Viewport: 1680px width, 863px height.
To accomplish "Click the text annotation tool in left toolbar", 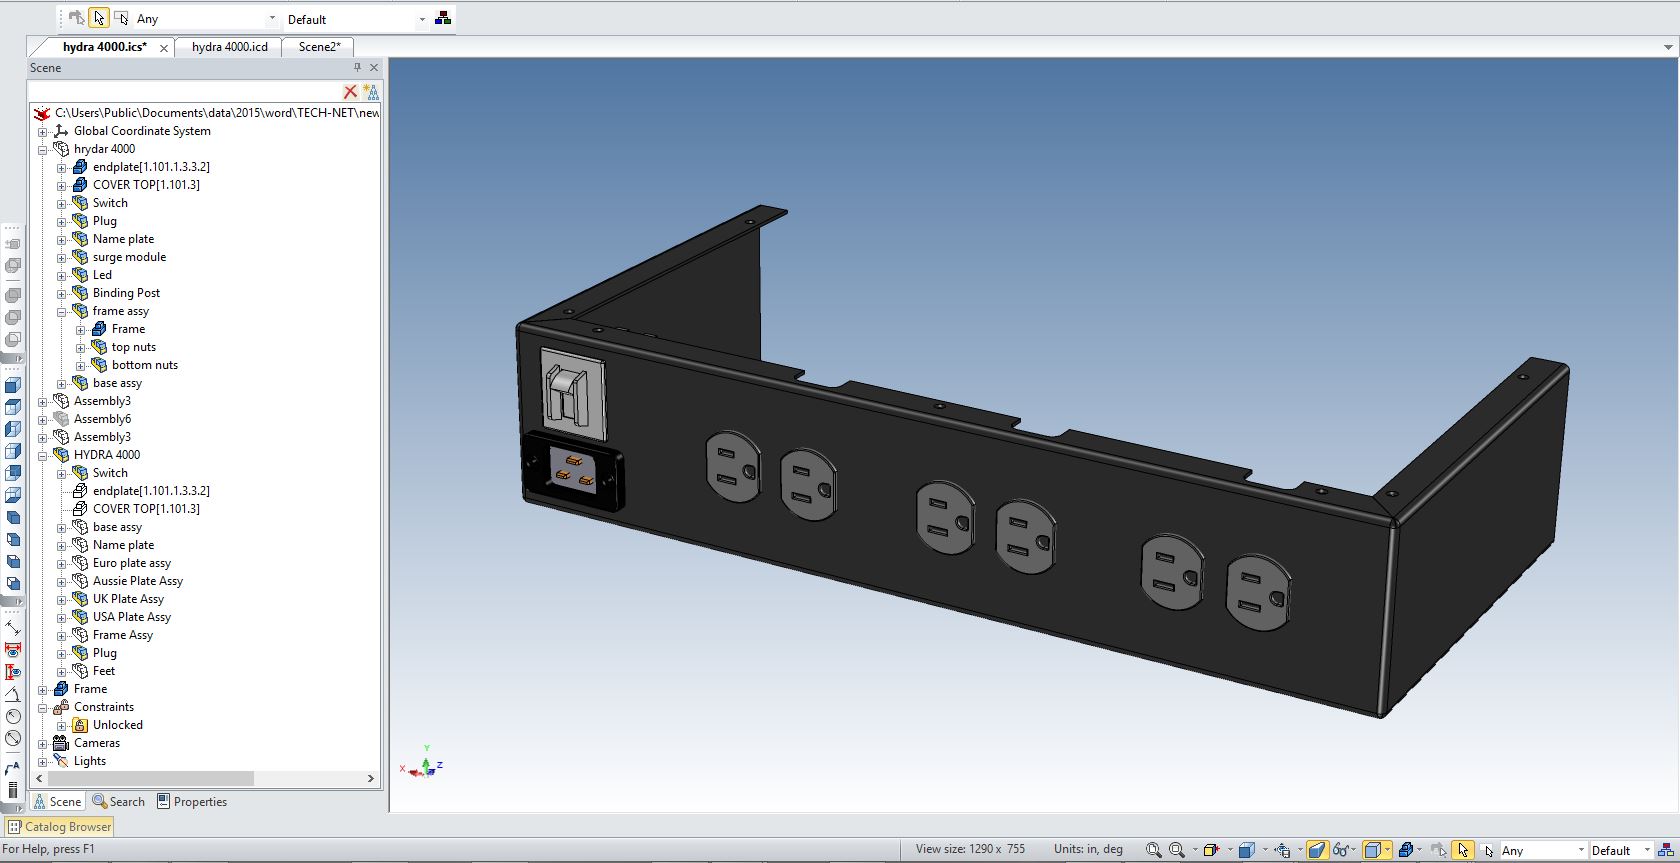I will click(x=13, y=768).
